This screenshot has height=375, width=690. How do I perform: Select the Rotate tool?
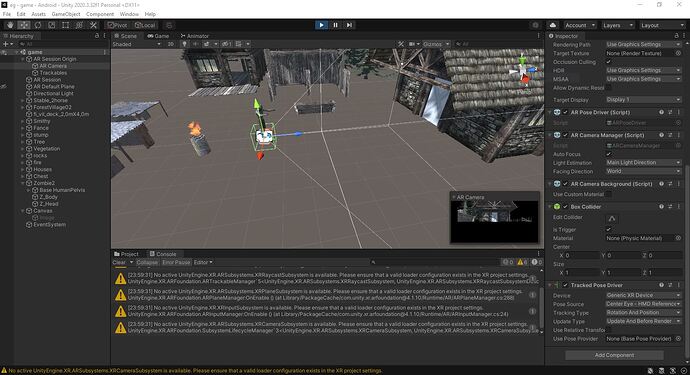37,25
